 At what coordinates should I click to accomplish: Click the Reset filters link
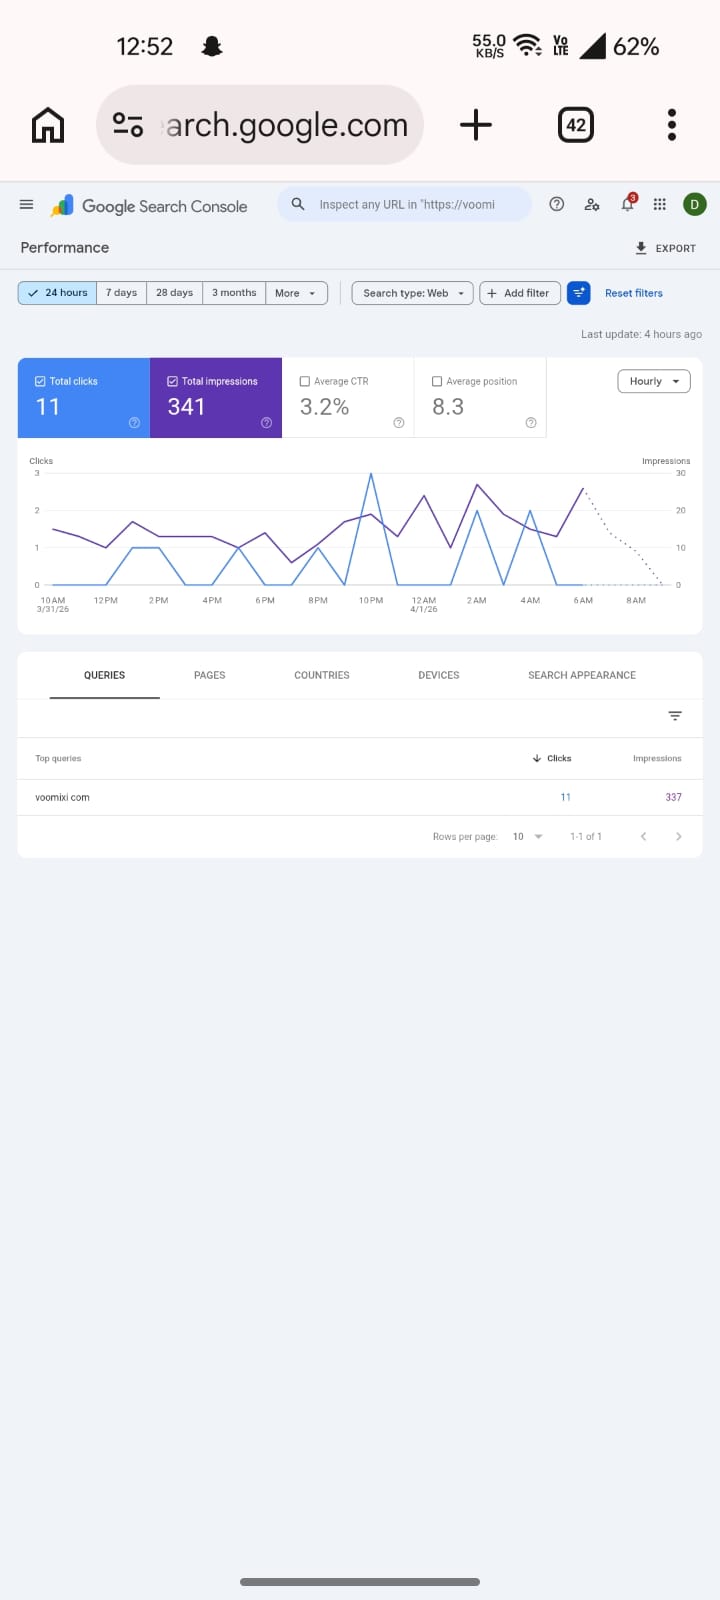[634, 293]
